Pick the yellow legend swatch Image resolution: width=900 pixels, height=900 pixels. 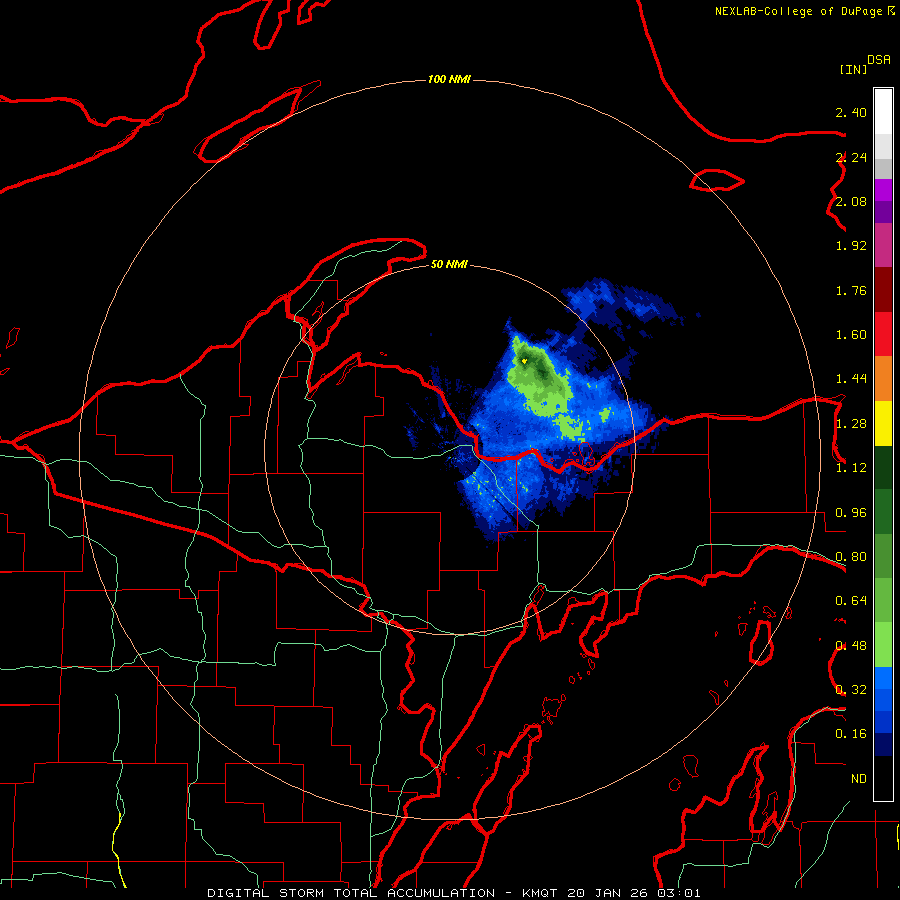point(883,423)
